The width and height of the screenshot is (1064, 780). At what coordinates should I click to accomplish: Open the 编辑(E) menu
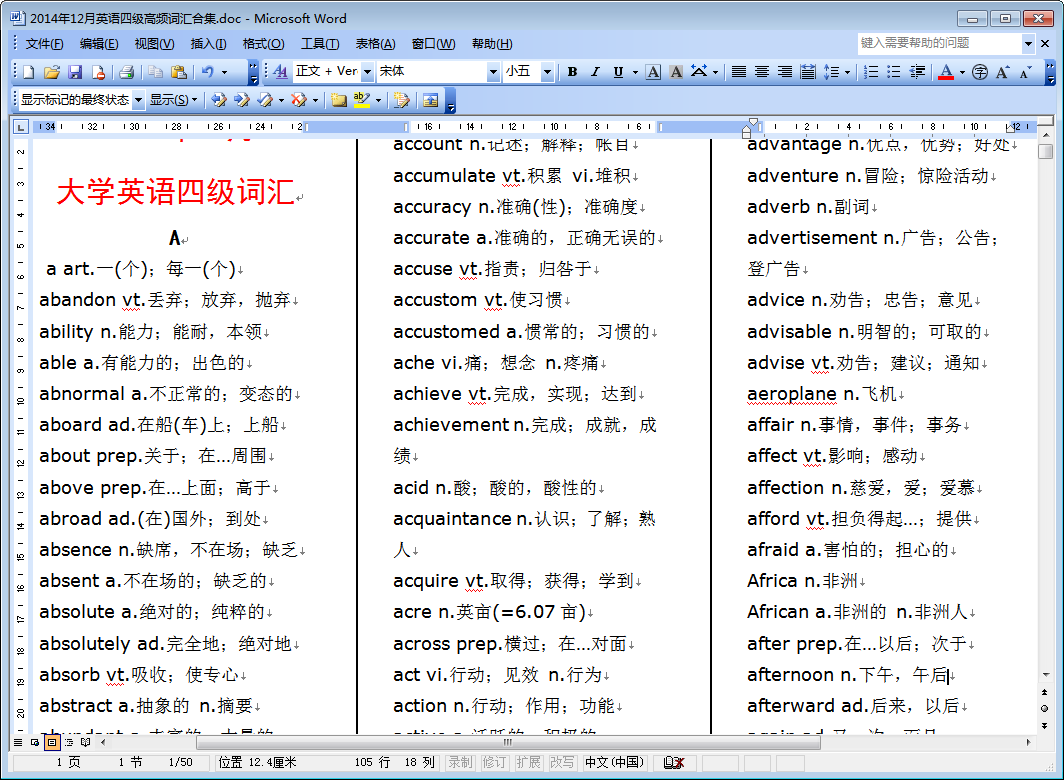click(99, 43)
